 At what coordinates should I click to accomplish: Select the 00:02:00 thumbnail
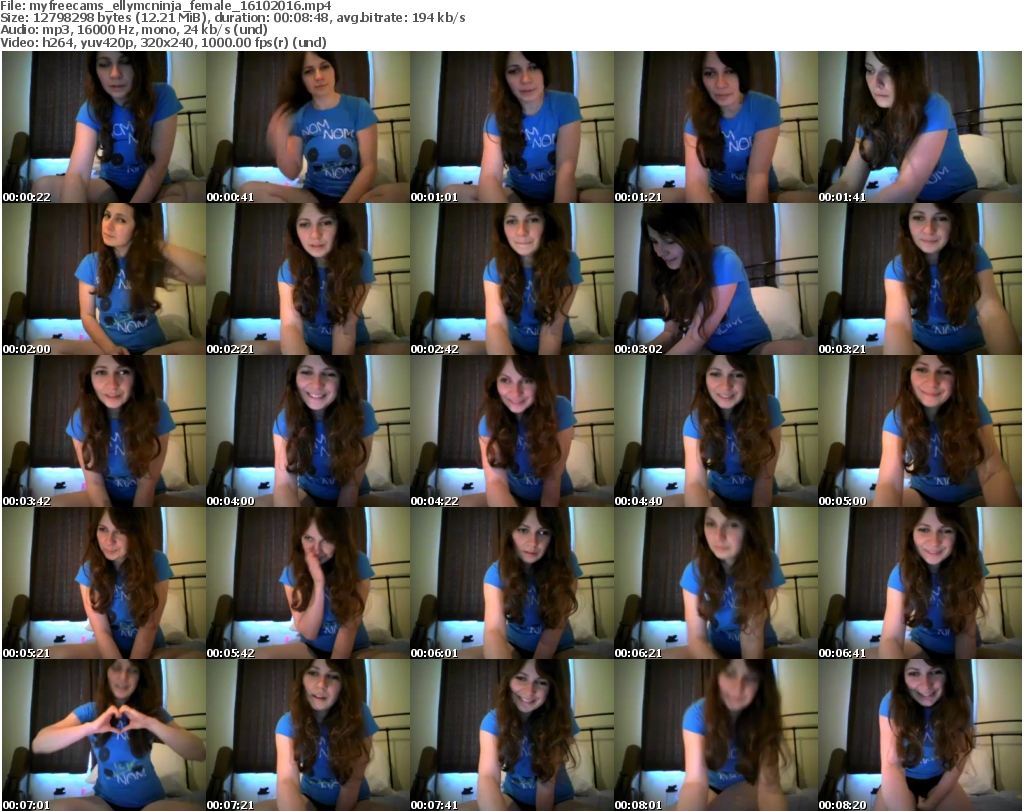103,279
